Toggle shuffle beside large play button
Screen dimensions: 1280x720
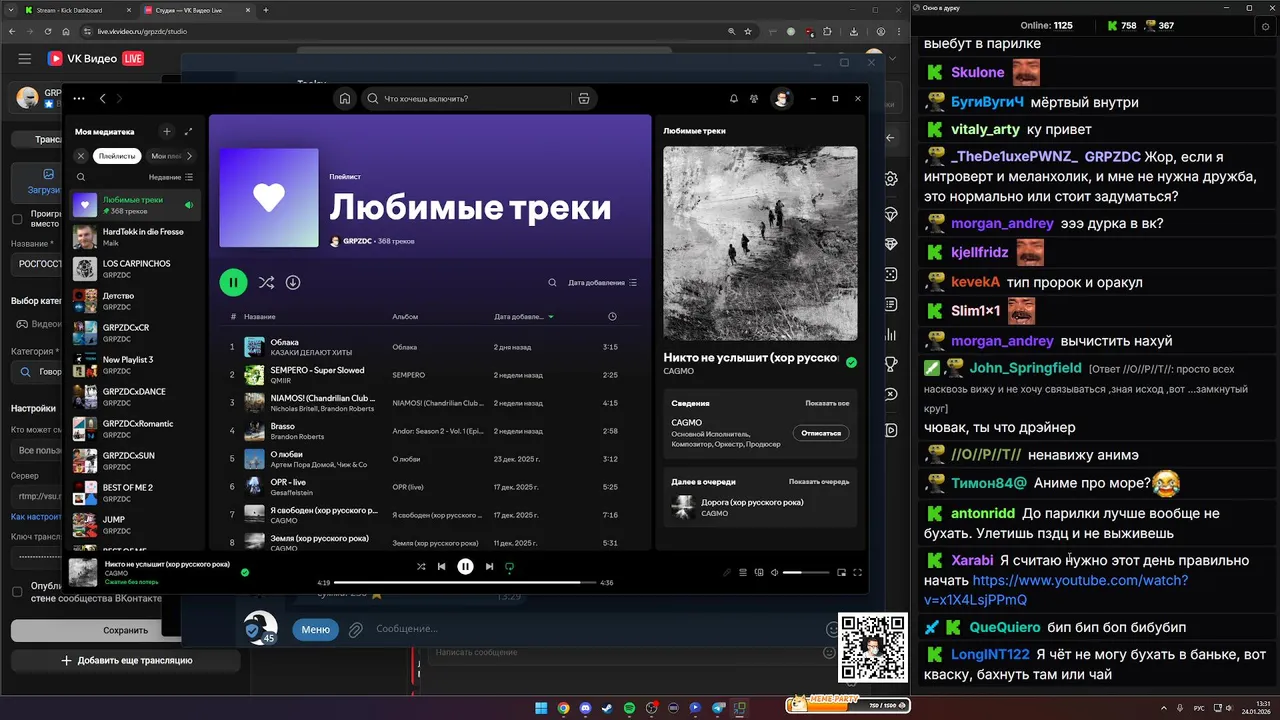tap(266, 283)
